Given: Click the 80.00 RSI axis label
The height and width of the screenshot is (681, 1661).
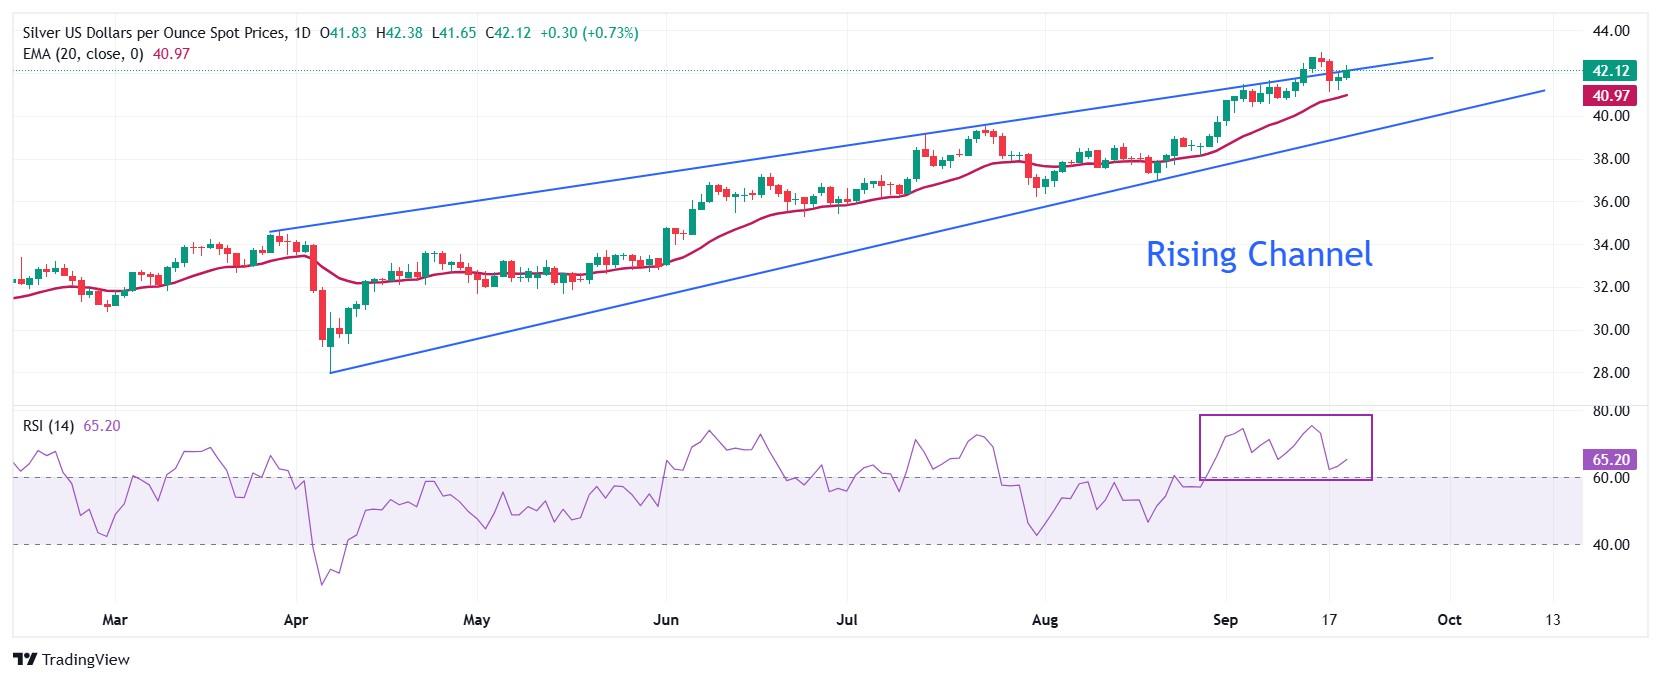Looking at the screenshot, I should tap(1611, 411).
